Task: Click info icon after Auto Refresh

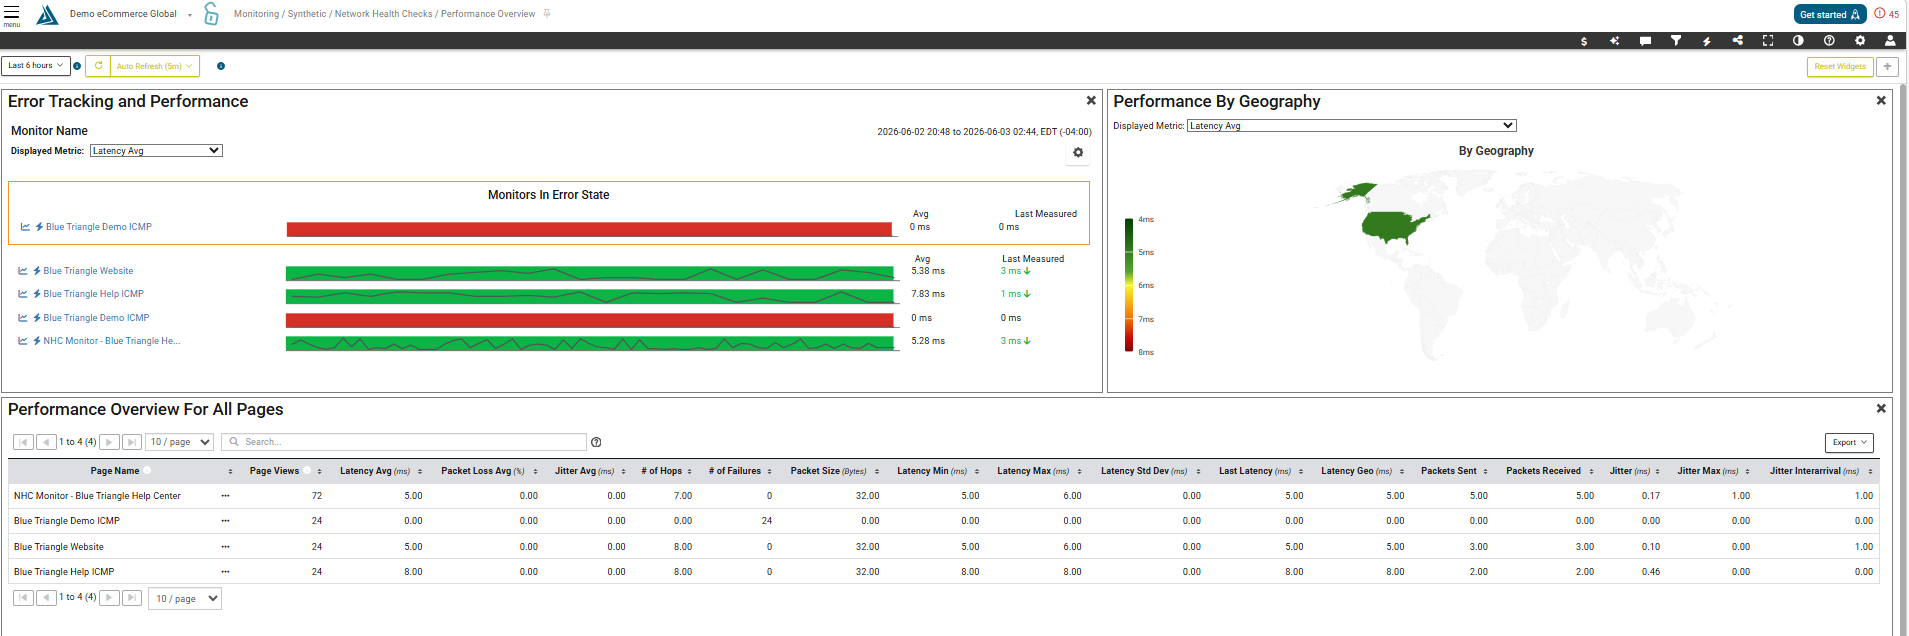Action: [221, 66]
